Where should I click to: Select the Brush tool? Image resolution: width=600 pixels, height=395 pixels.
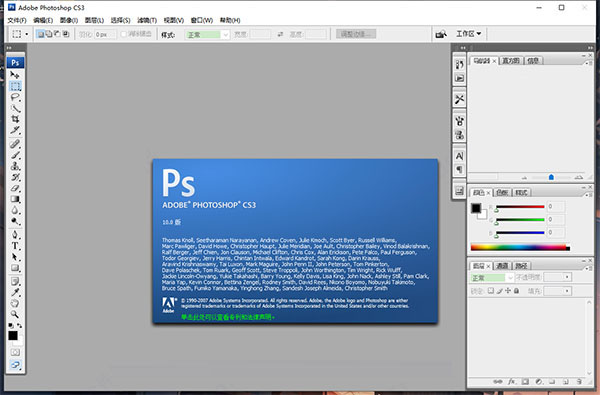pyautogui.click(x=15, y=155)
